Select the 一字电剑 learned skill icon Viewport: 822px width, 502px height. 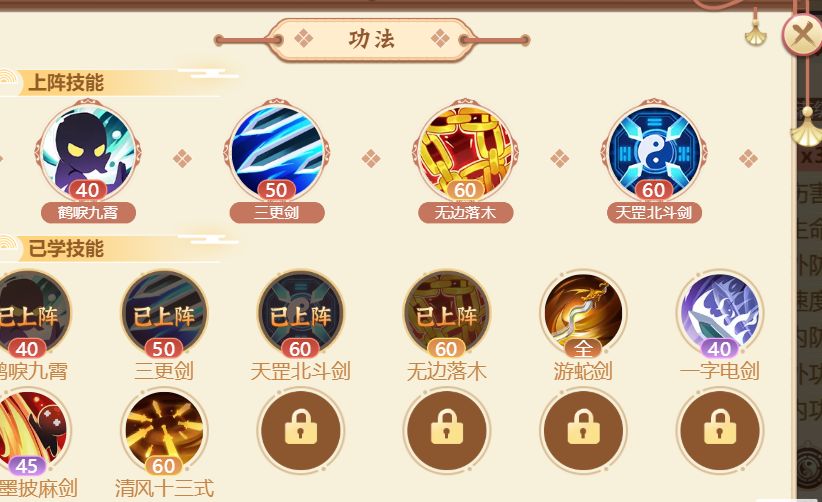point(720,313)
